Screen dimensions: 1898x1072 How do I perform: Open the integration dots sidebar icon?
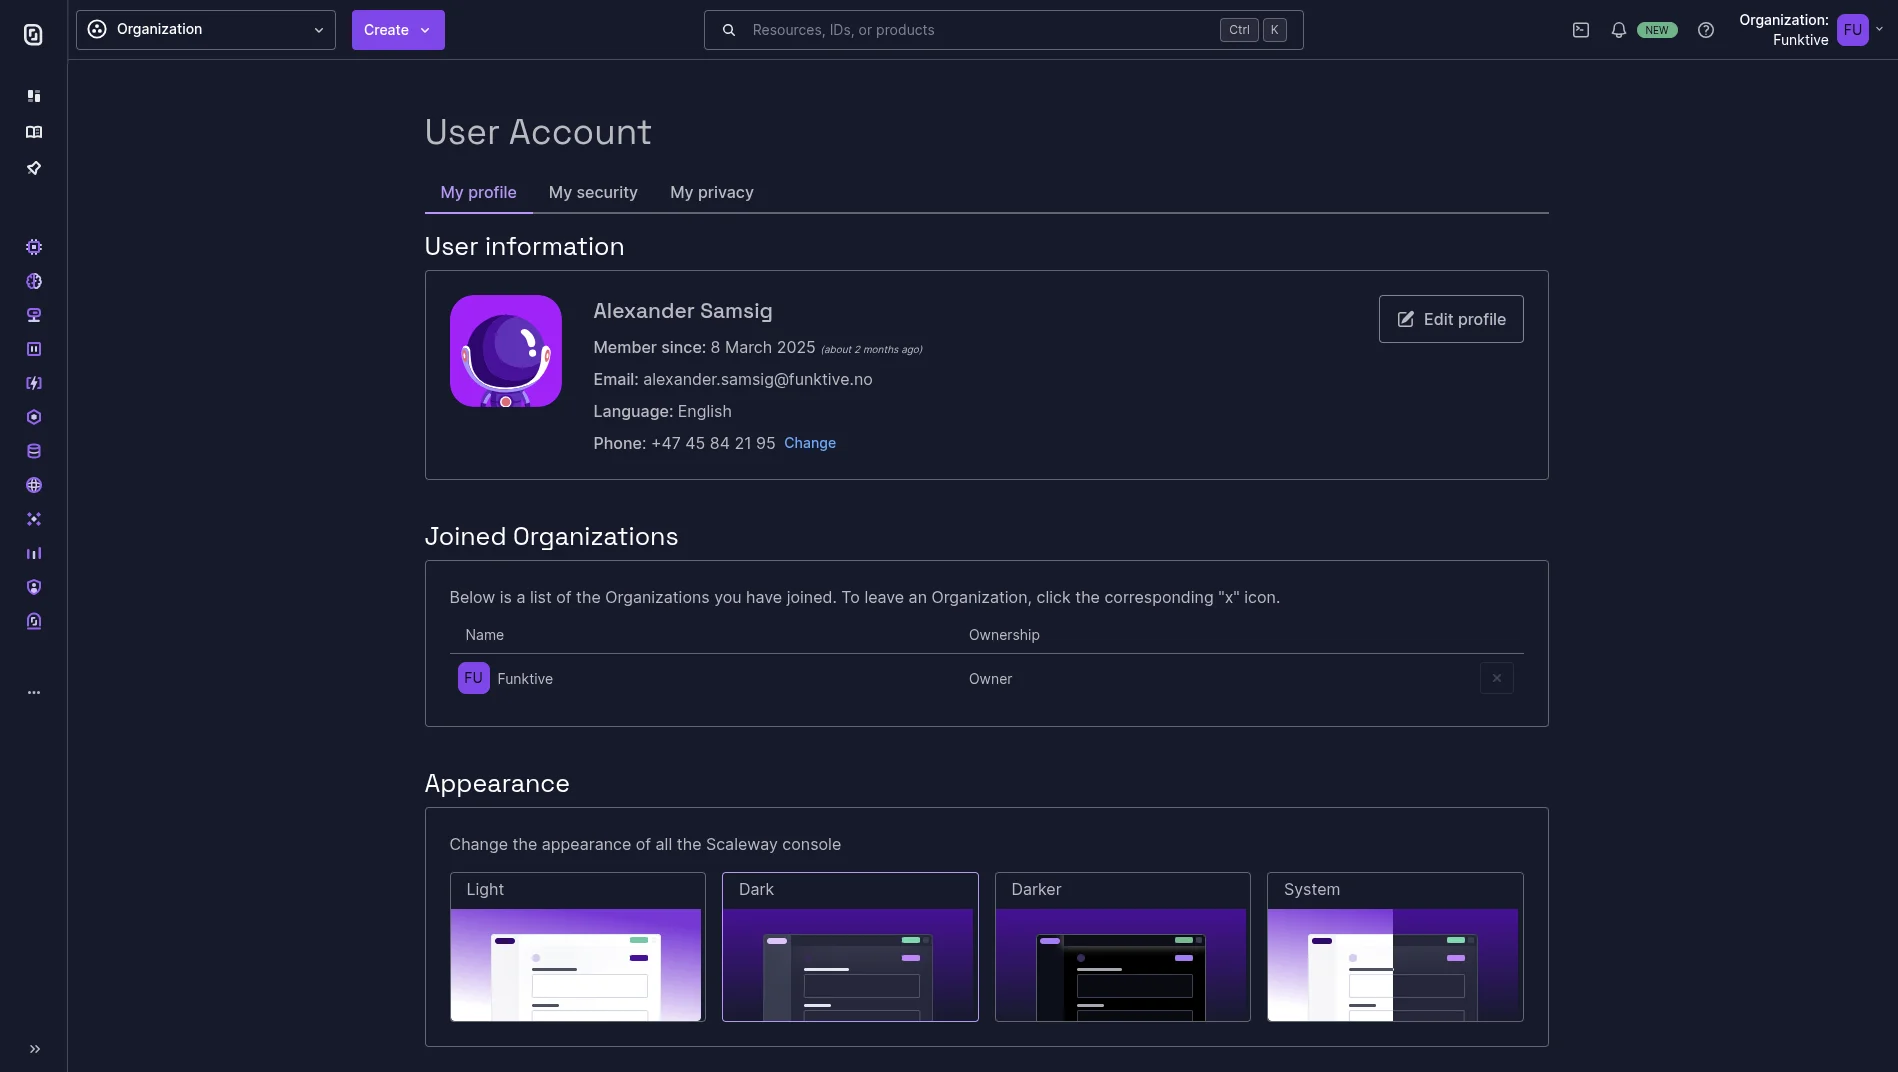(x=34, y=519)
